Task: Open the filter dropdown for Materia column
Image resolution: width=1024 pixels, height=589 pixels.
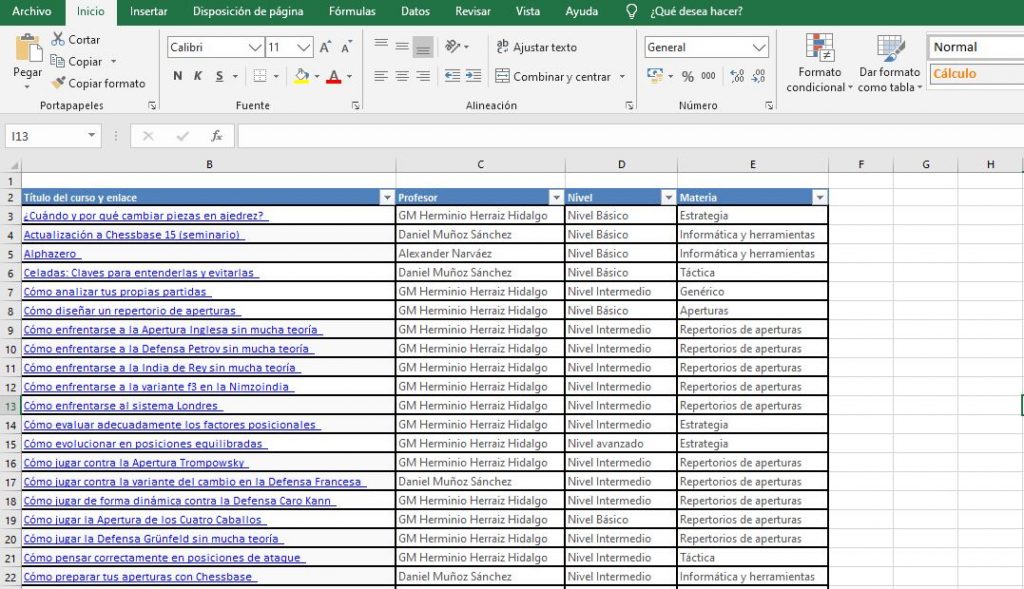Action: pyautogui.click(x=820, y=197)
